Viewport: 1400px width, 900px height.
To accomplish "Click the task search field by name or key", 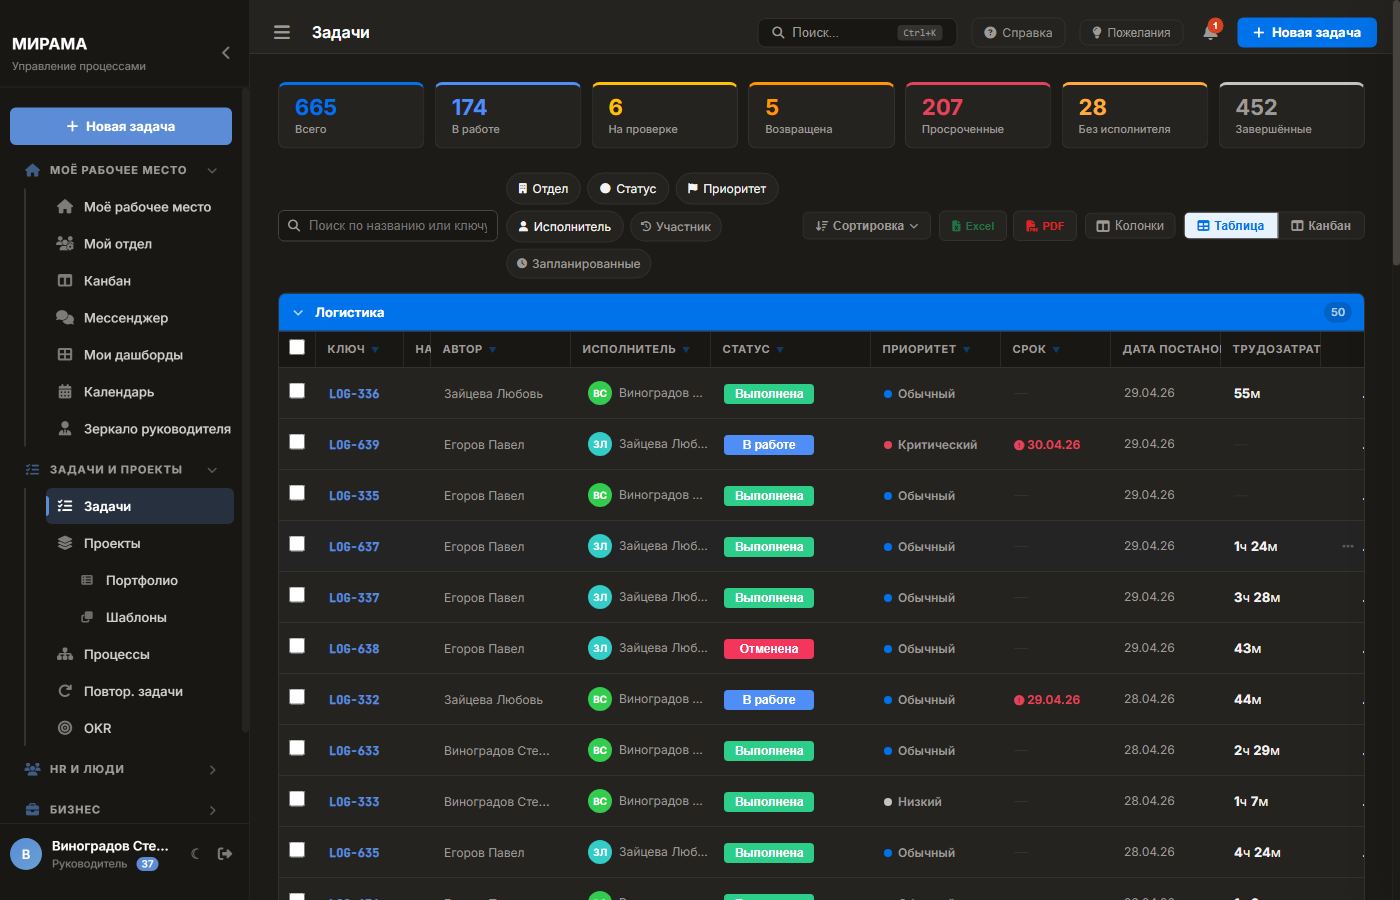I will (388, 226).
